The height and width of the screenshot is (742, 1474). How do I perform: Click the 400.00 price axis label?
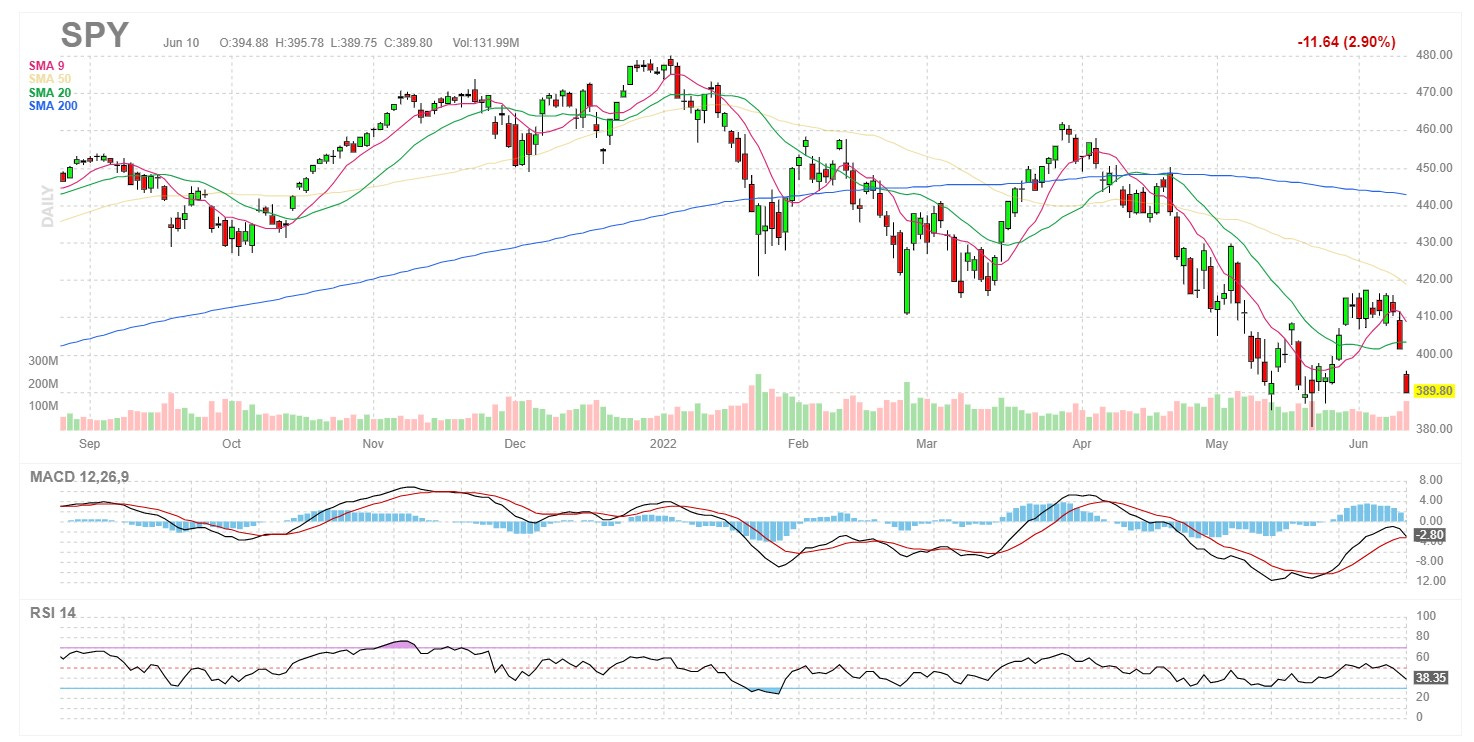point(1434,354)
